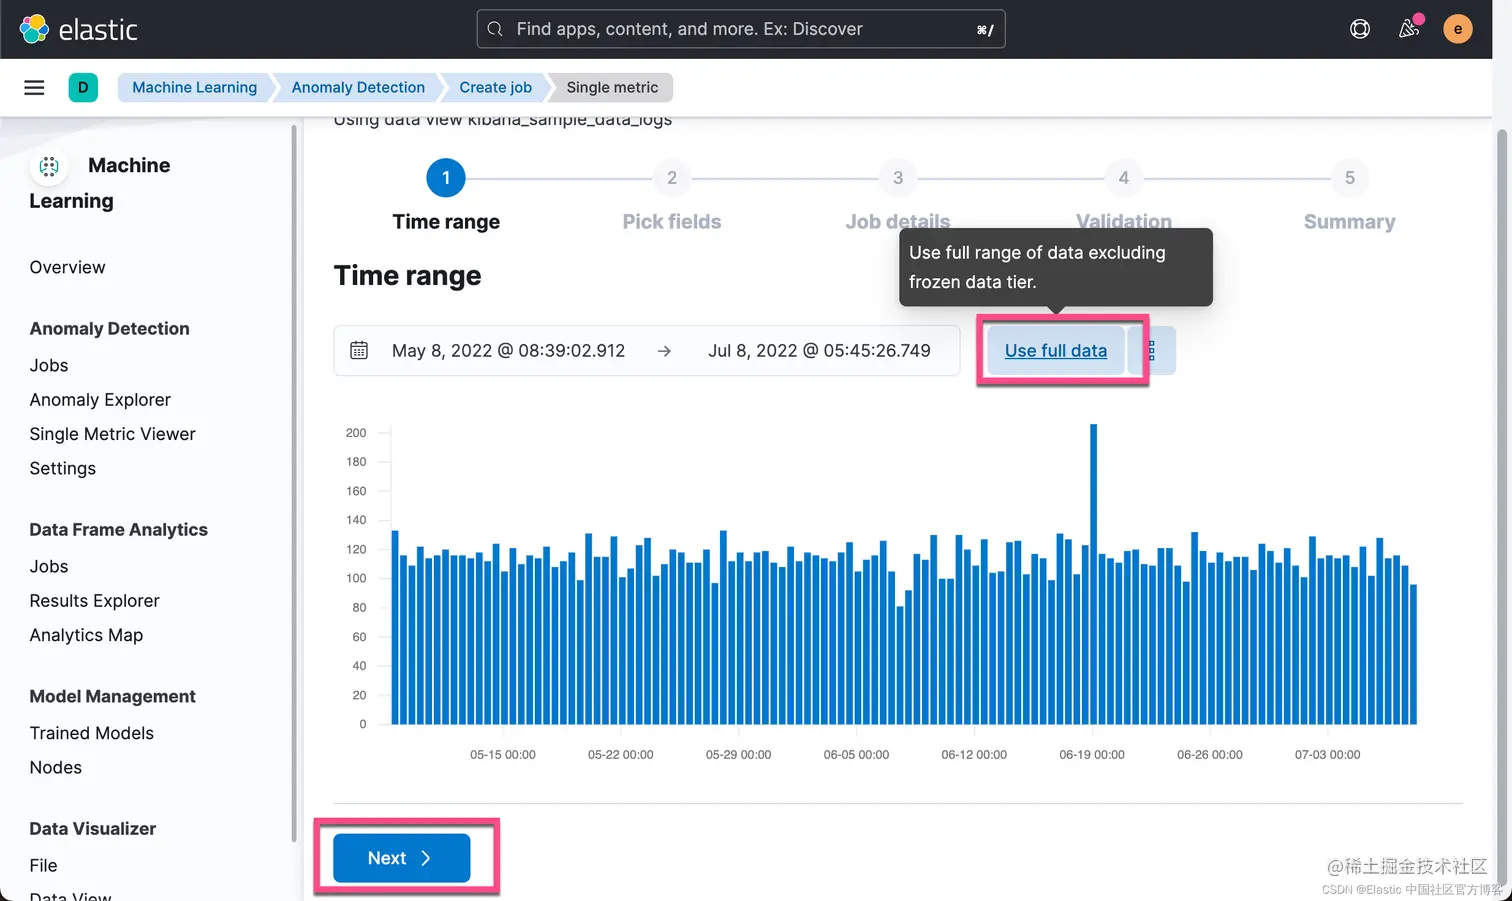Open Anomaly Detection Jobs

(49, 365)
